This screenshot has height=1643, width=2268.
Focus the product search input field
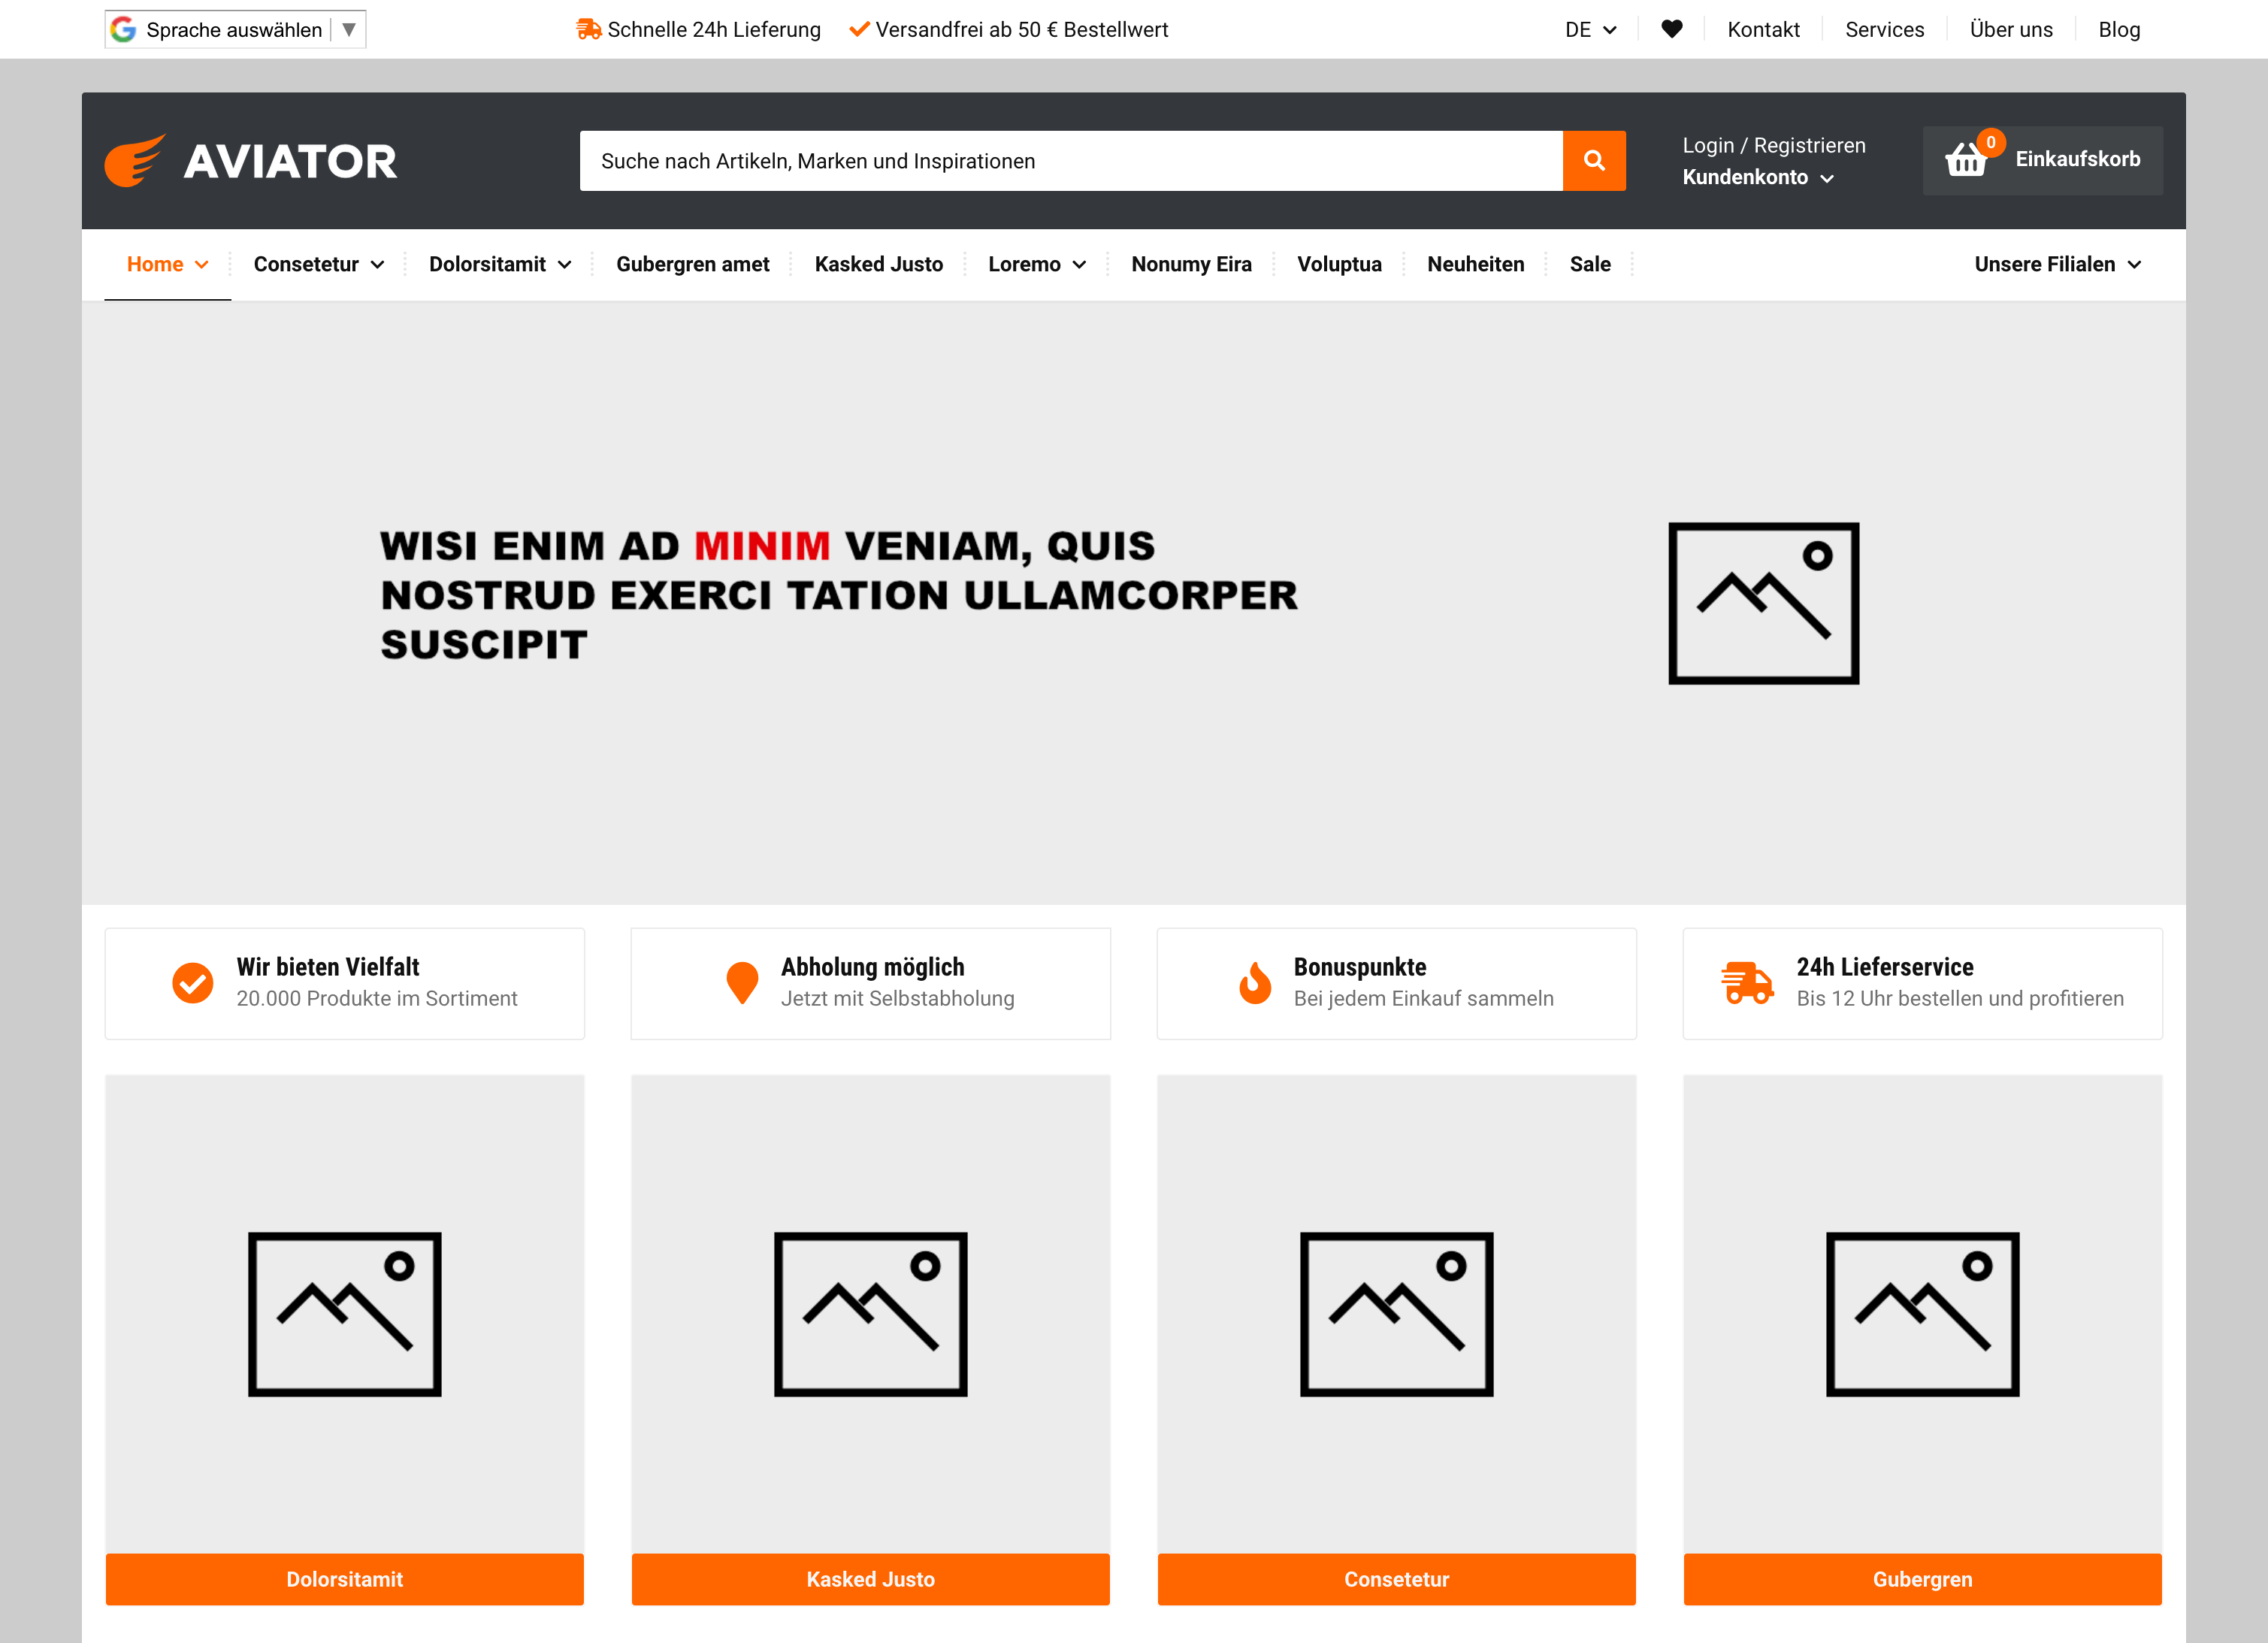click(x=1071, y=161)
